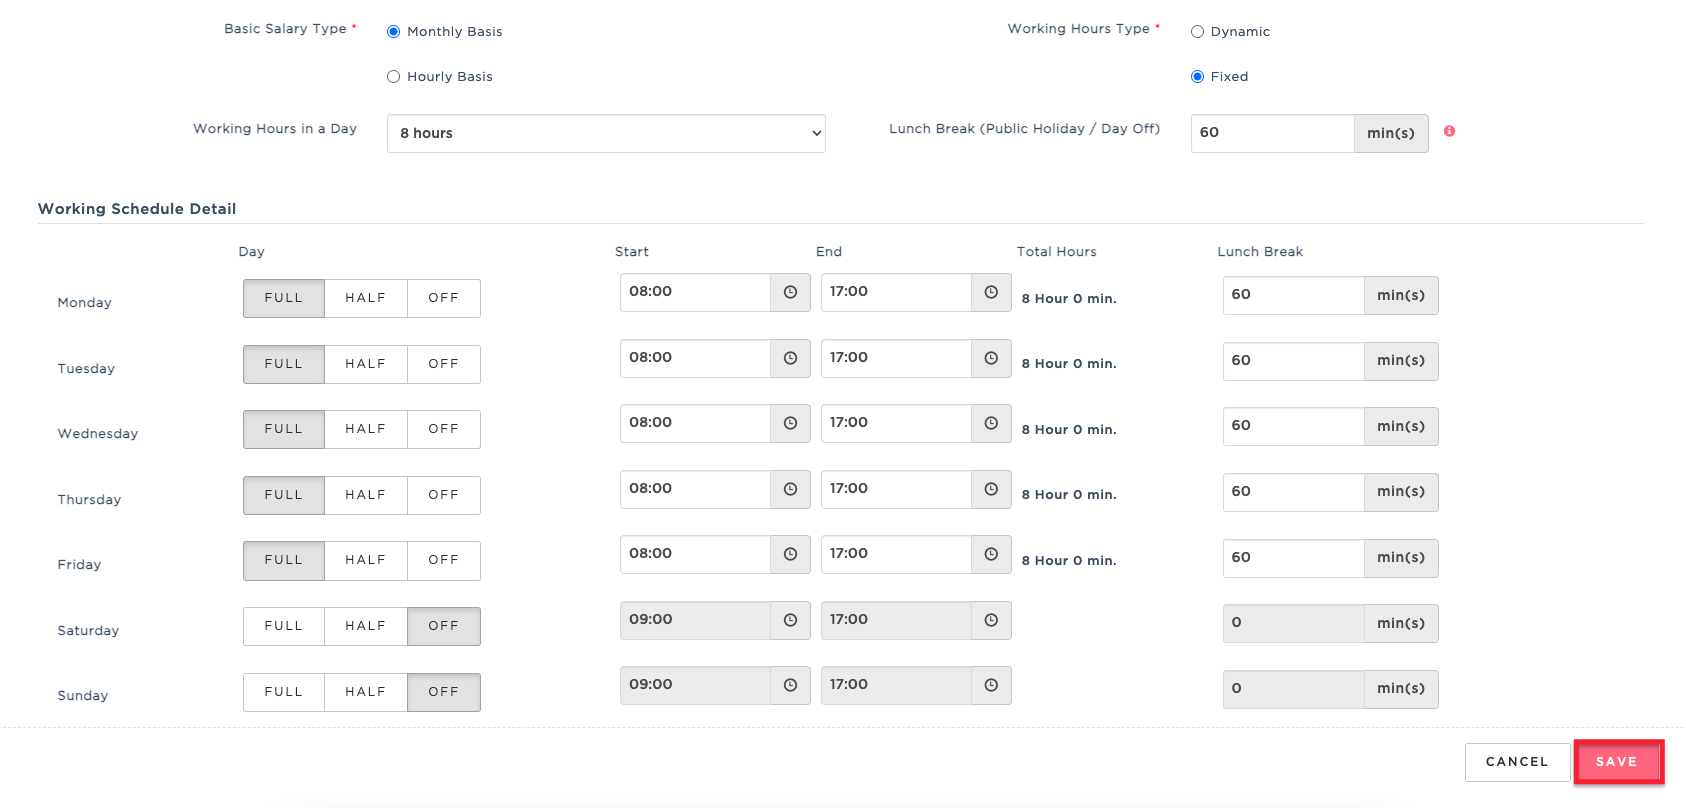Open Monday start time clock picker
Screen dimensions: 1686x808
pos(790,292)
